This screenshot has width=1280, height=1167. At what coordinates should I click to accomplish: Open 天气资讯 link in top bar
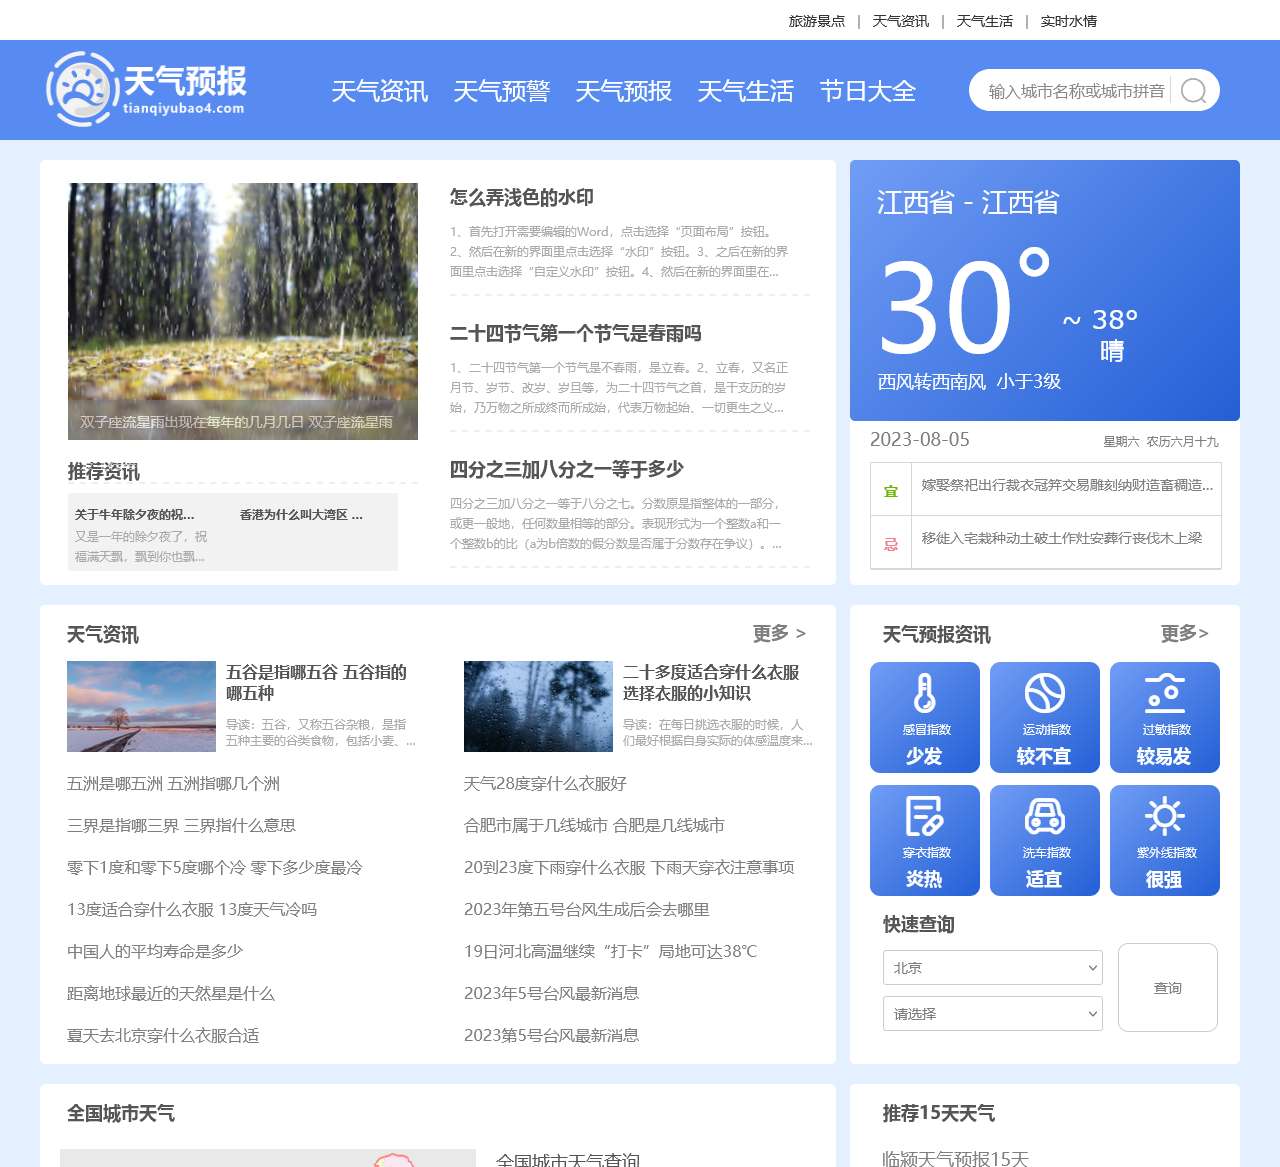pos(901,21)
